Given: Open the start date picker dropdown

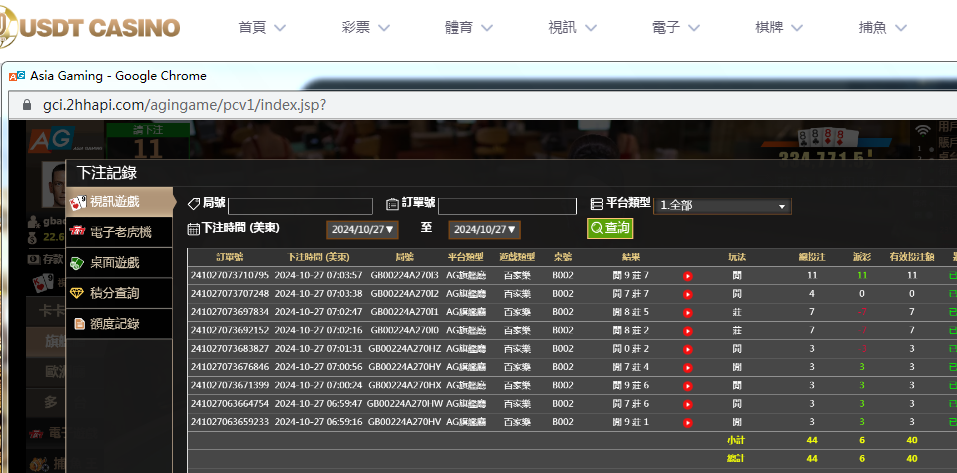Looking at the screenshot, I should (362, 230).
